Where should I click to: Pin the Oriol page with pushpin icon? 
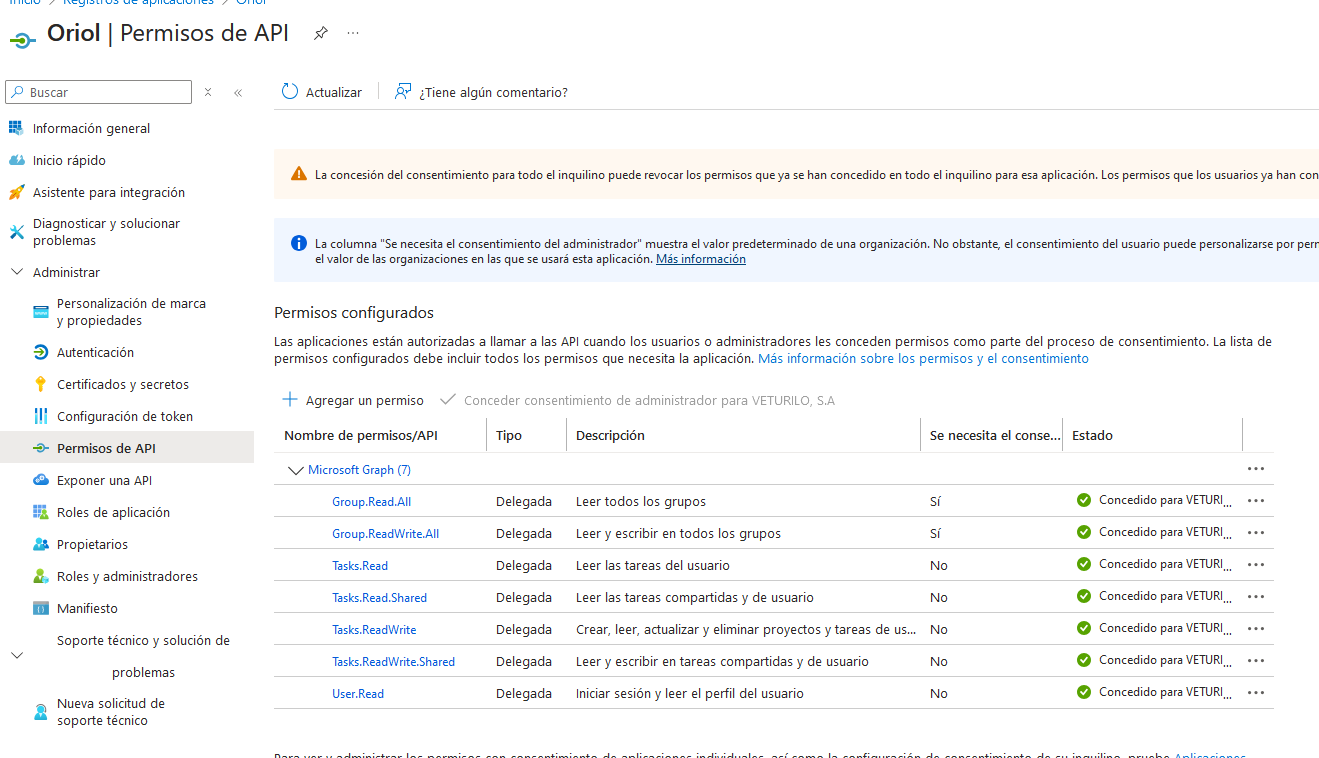[x=320, y=33]
